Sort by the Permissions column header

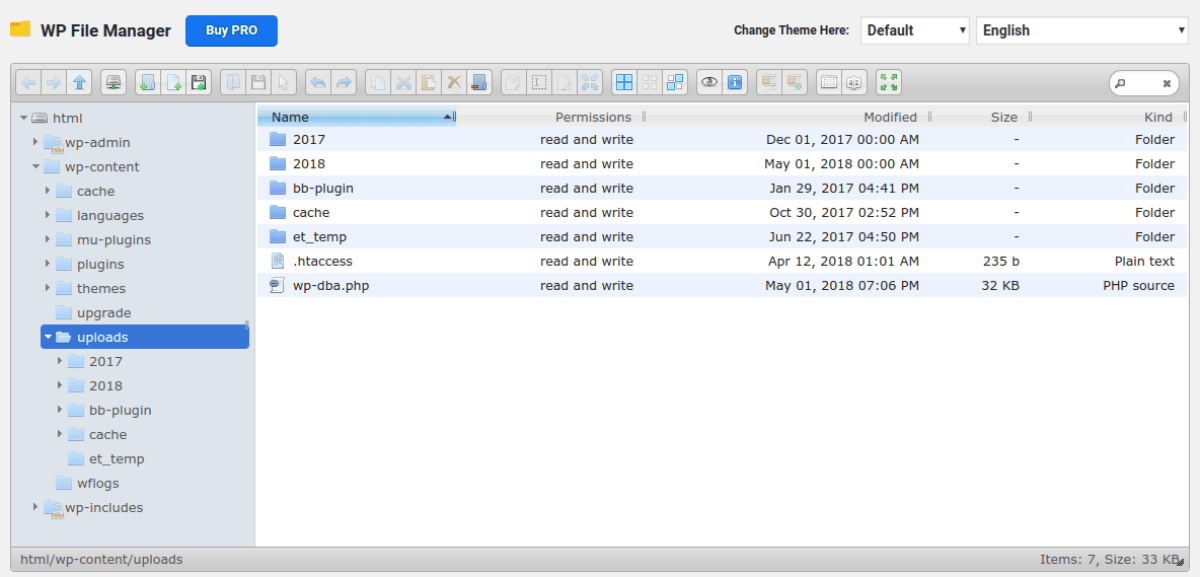pyautogui.click(x=594, y=117)
